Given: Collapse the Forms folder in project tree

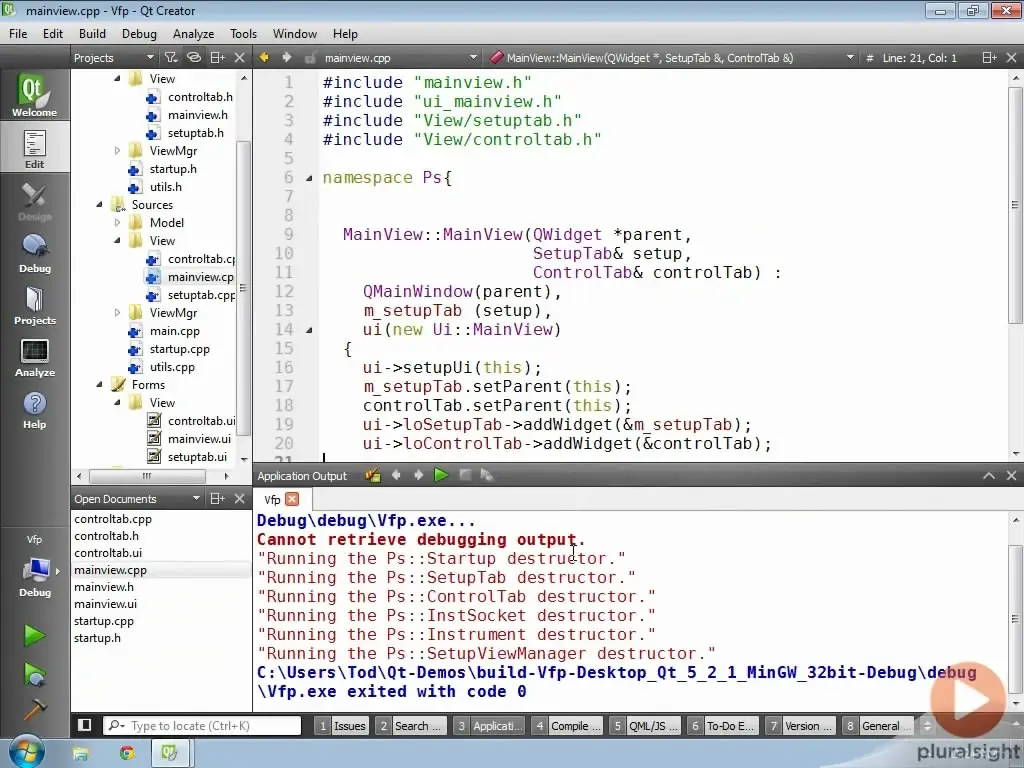Looking at the screenshot, I should click(x=101, y=385).
